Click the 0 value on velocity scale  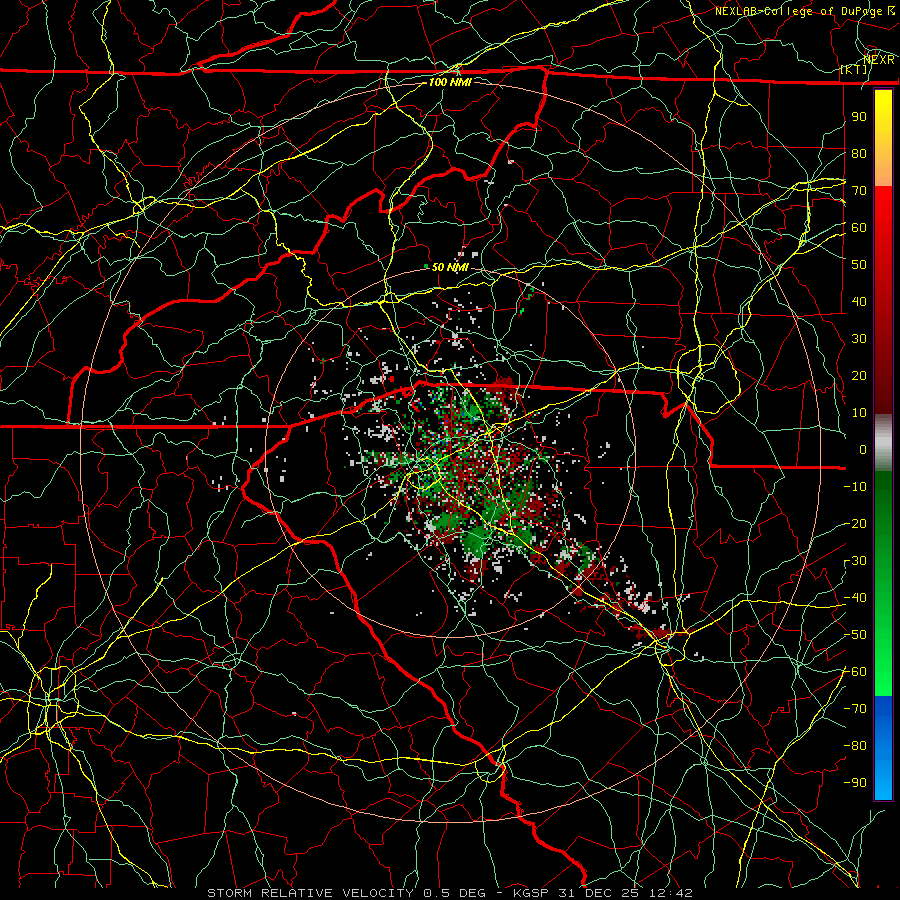point(863,450)
